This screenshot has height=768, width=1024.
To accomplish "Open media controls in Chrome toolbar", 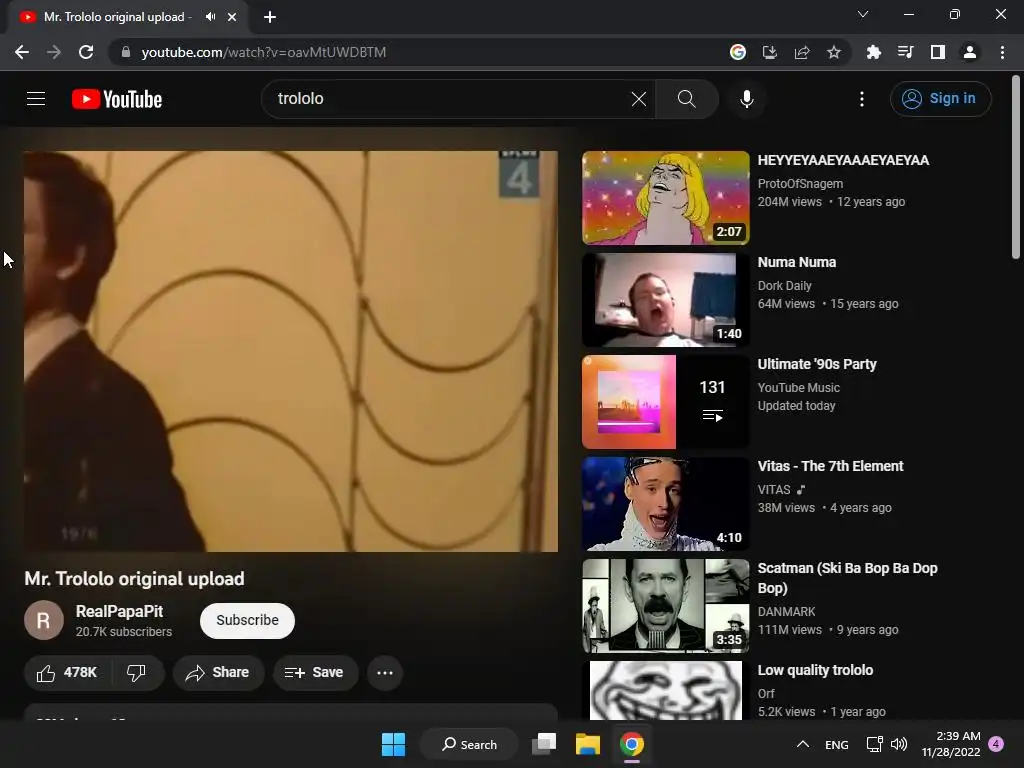I will tap(905, 52).
